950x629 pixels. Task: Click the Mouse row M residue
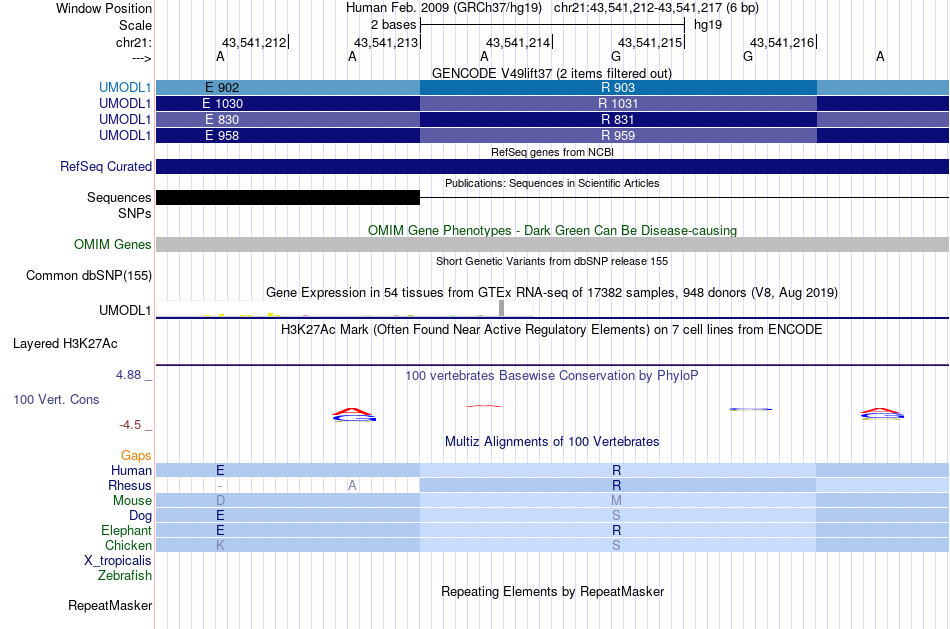pos(616,501)
